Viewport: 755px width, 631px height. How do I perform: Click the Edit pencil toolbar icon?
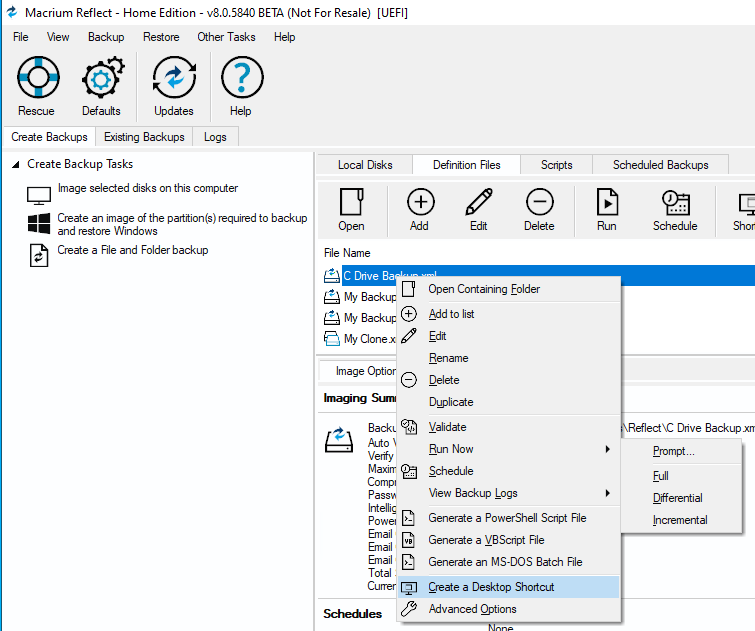(479, 202)
